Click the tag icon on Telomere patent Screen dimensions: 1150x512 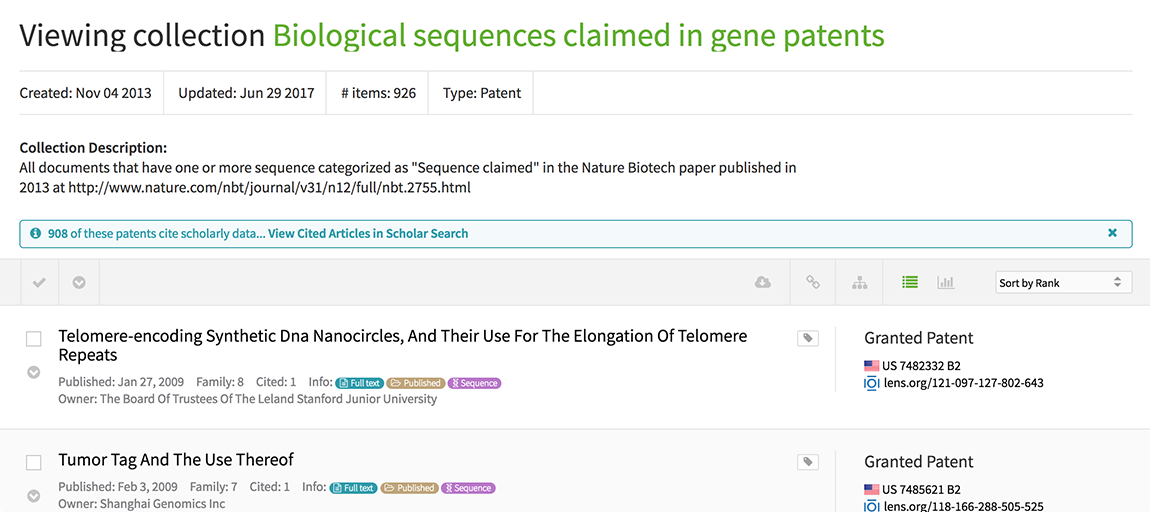(807, 339)
